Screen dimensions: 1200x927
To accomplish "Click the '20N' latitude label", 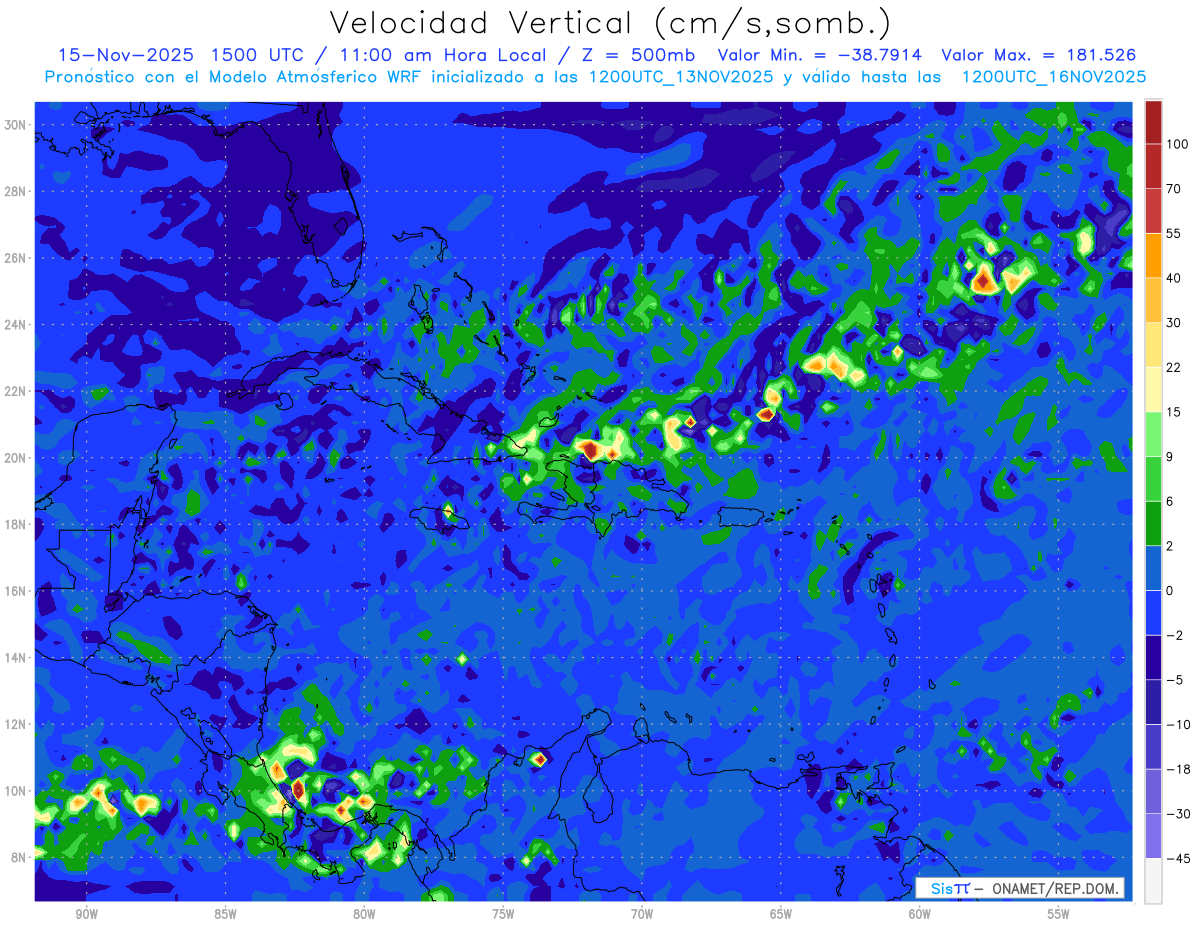I will pyautogui.click(x=16, y=458).
